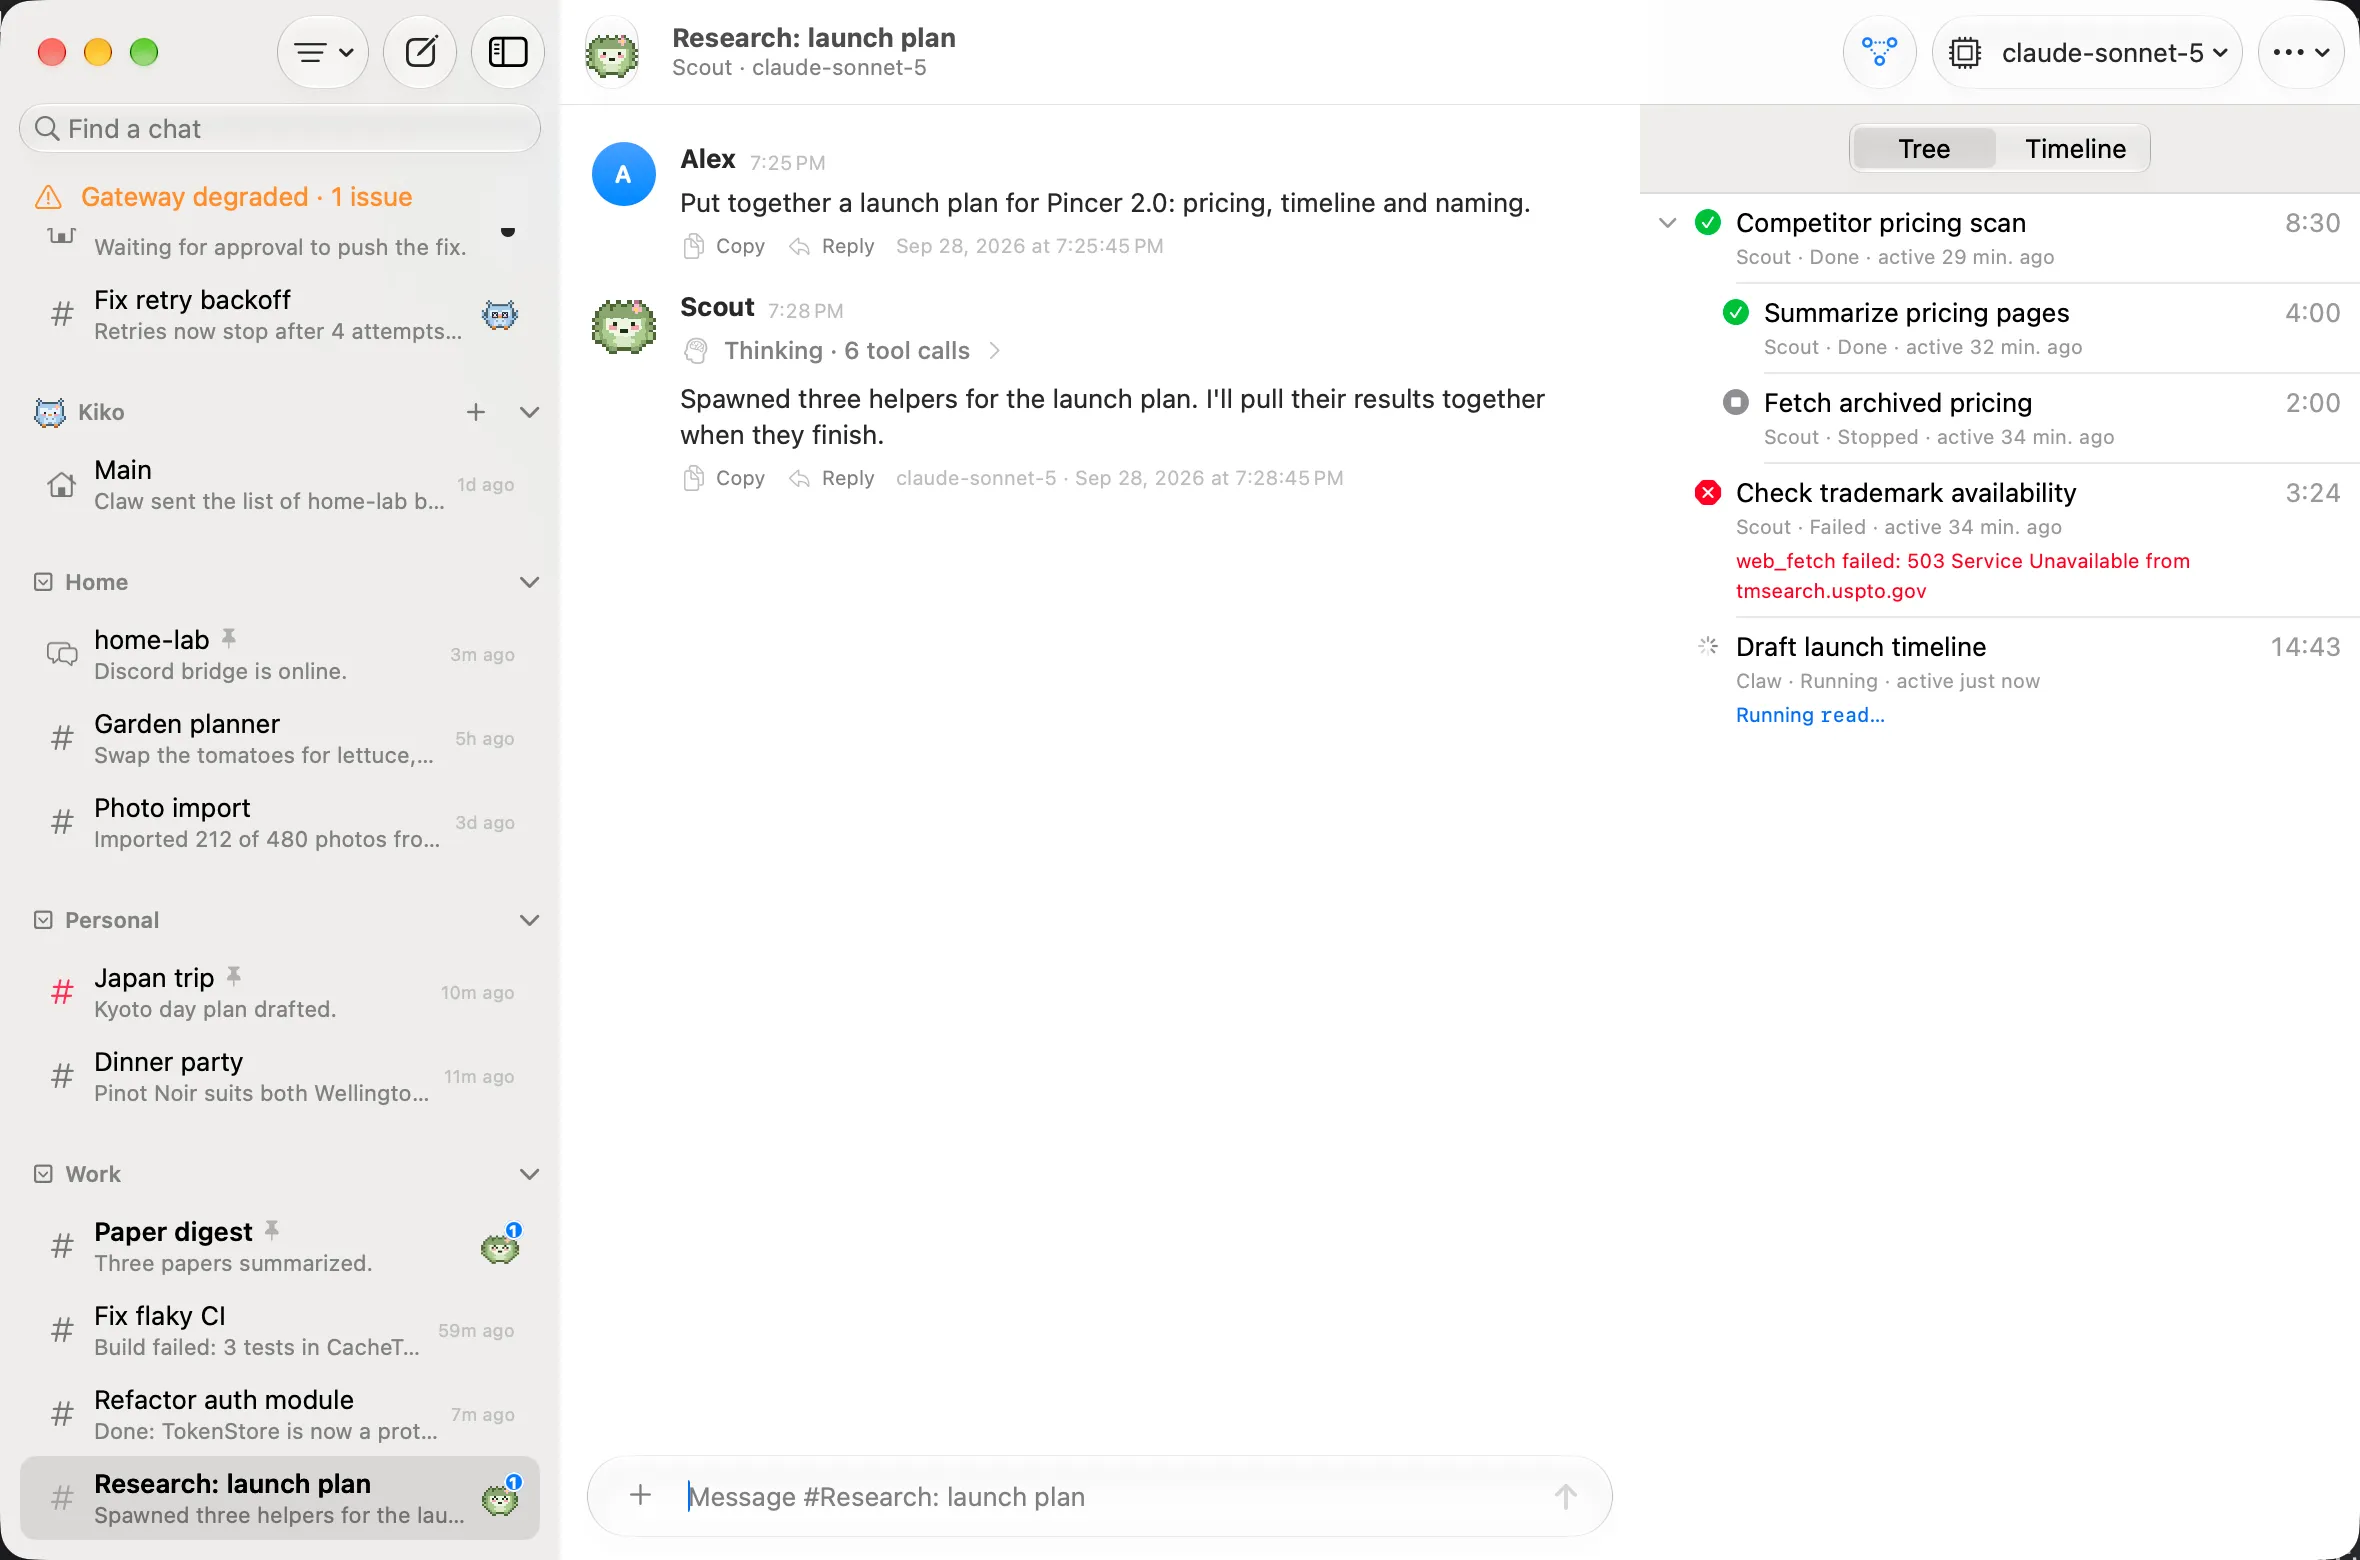Image resolution: width=2360 pixels, height=1560 pixels.
Task: Open the Fix flaky CI chat
Action: [x=280, y=1330]
